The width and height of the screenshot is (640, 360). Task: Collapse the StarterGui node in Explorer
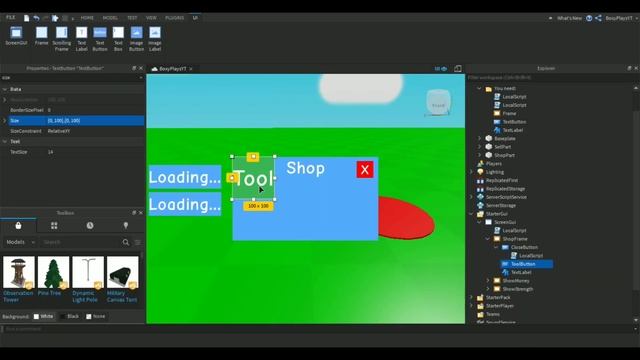[471, 214]
